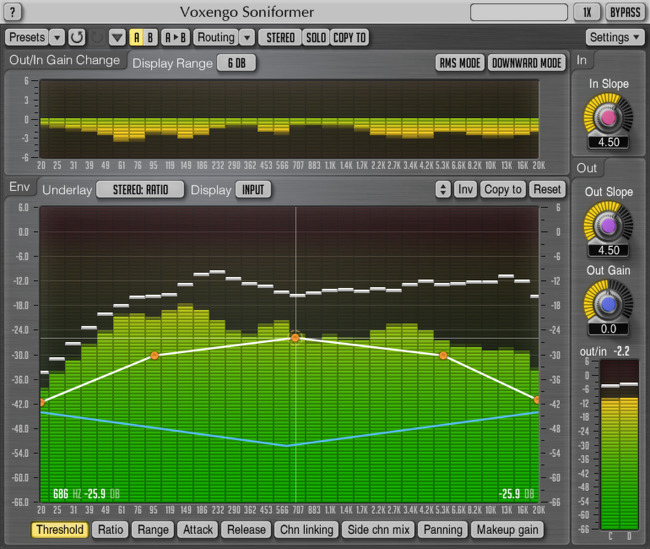
Task: Toggle the BYPASS button
Action: point(625,12)
